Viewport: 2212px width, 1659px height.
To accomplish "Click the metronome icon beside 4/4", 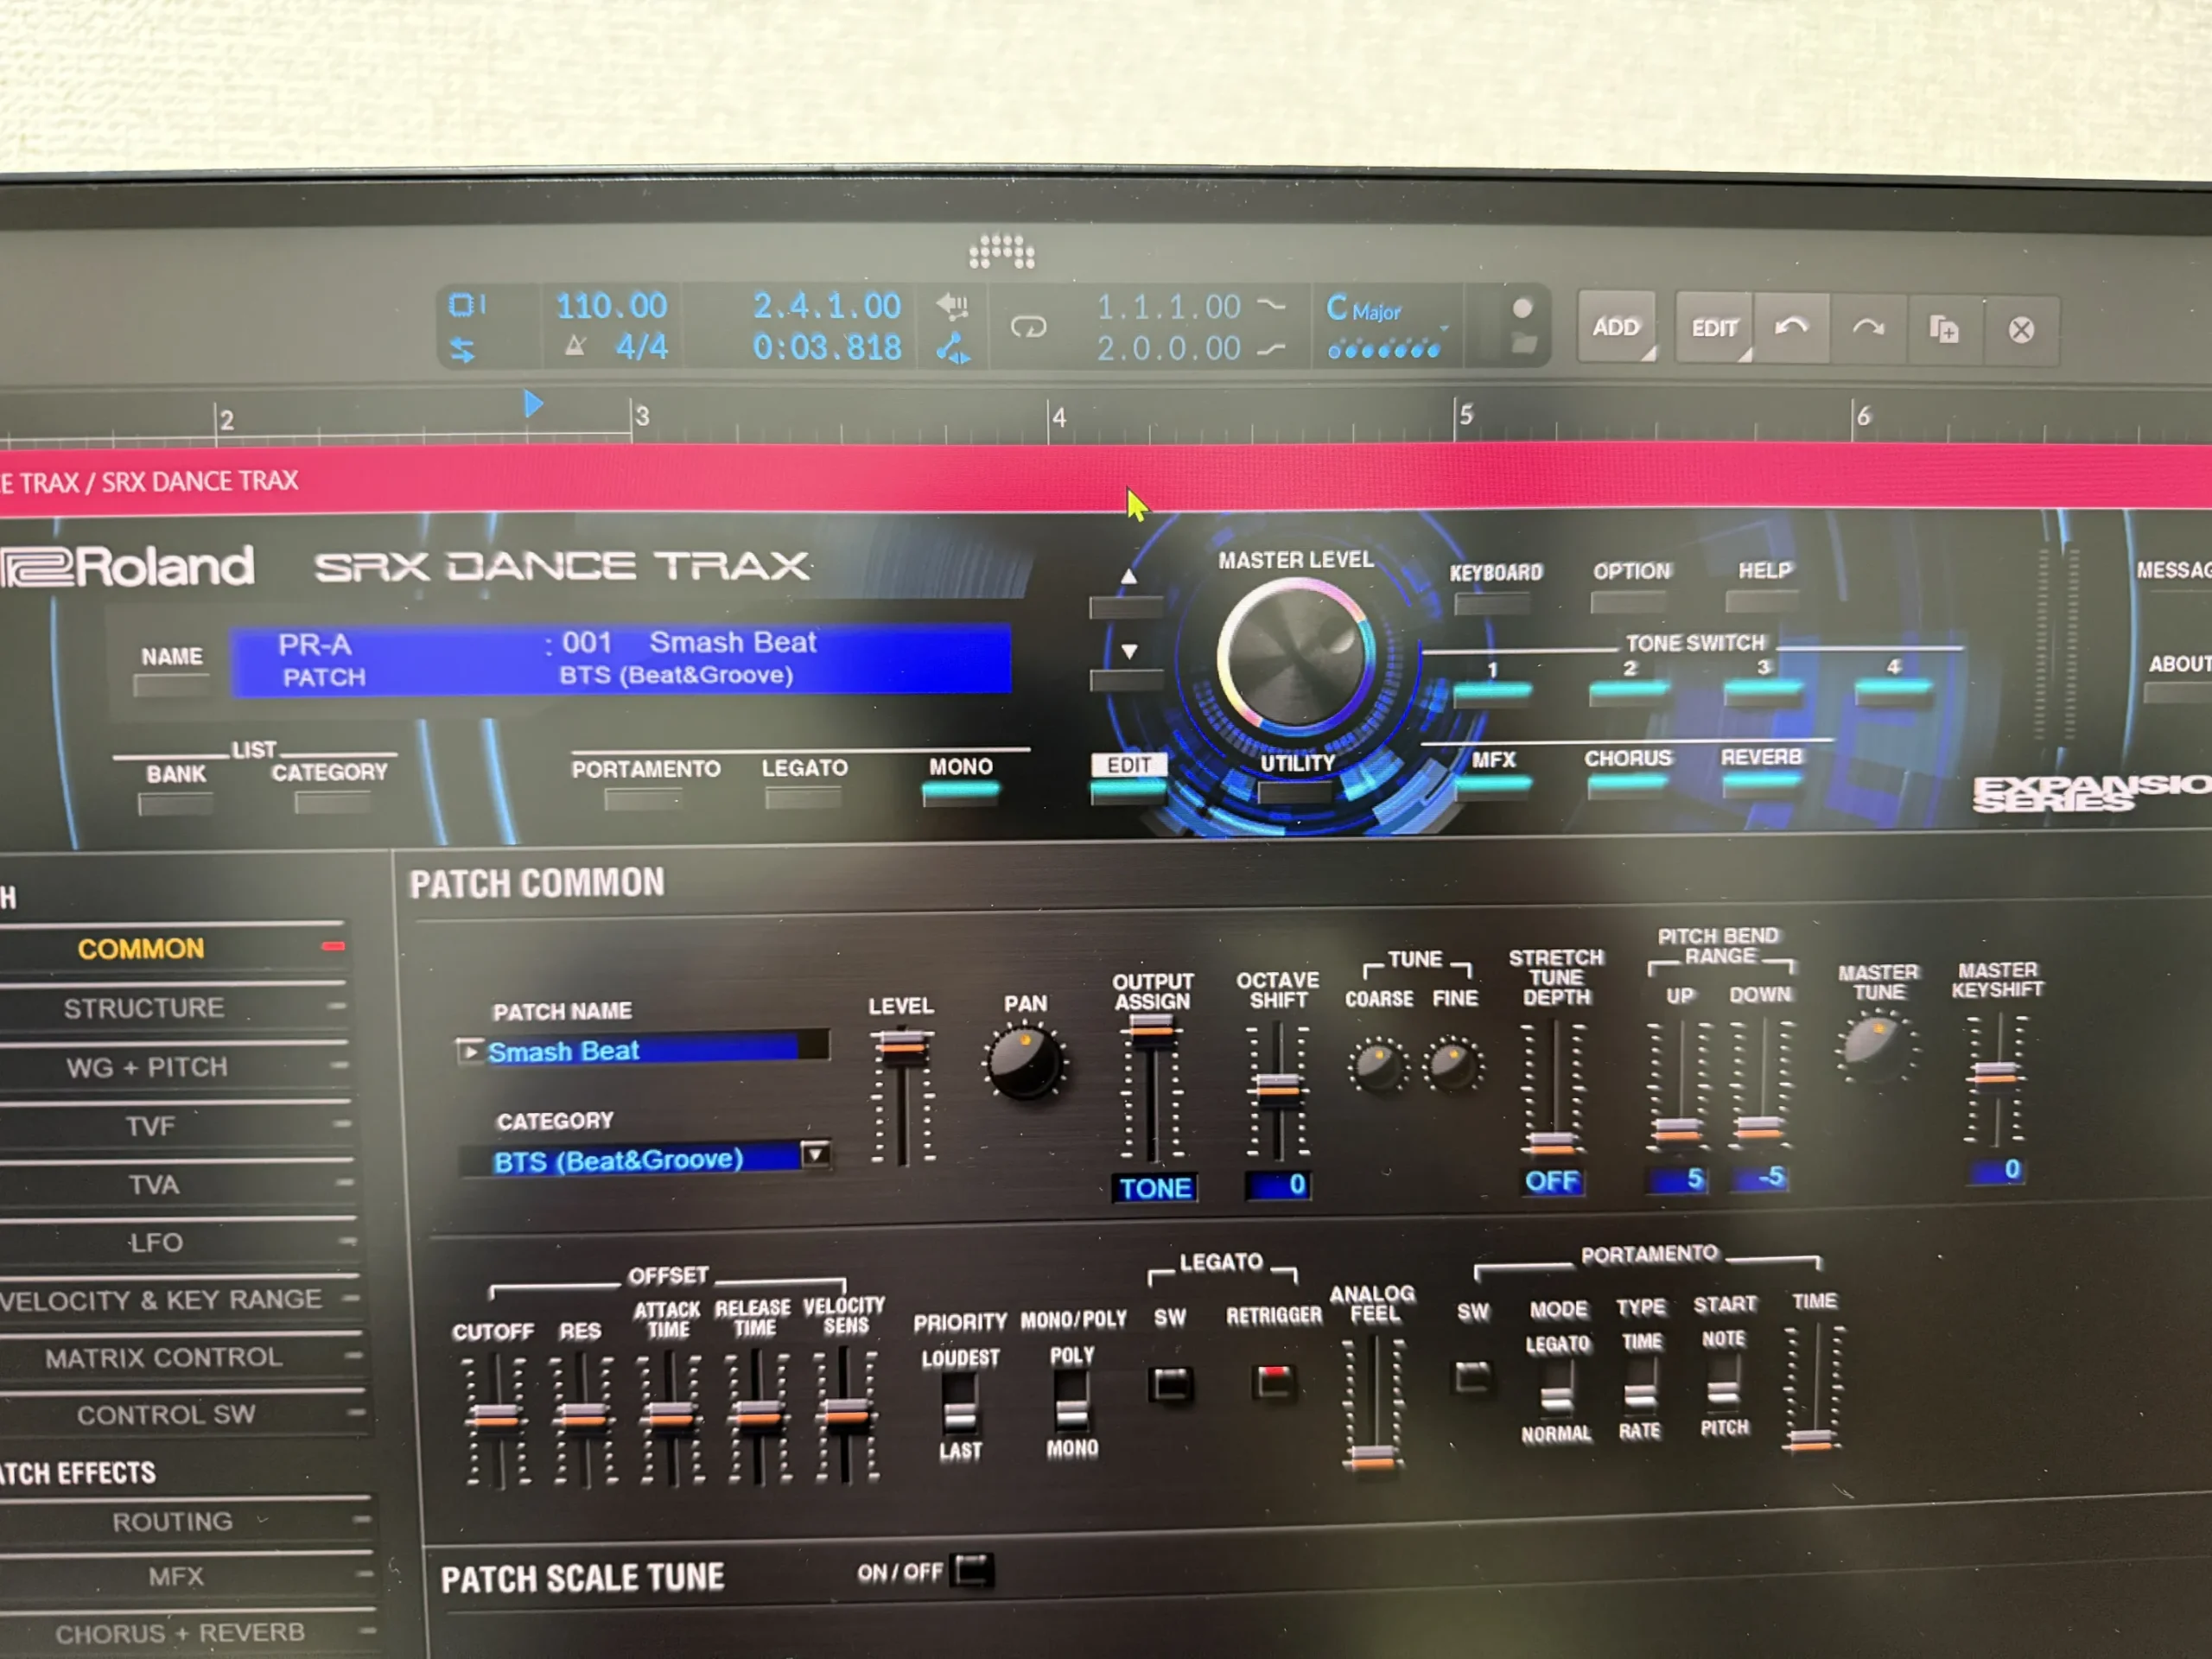I will [x=575, y=347].
